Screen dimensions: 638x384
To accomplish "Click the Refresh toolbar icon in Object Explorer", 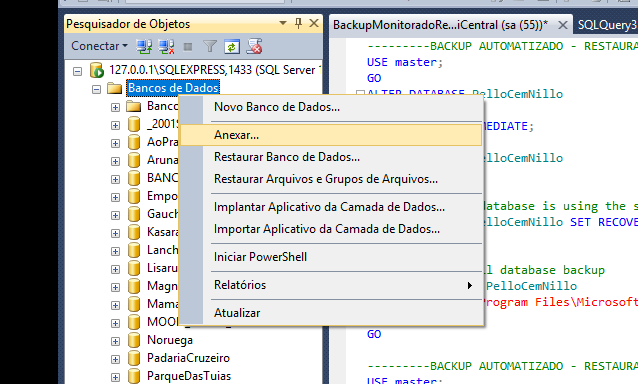I will (x=232, y=46).
